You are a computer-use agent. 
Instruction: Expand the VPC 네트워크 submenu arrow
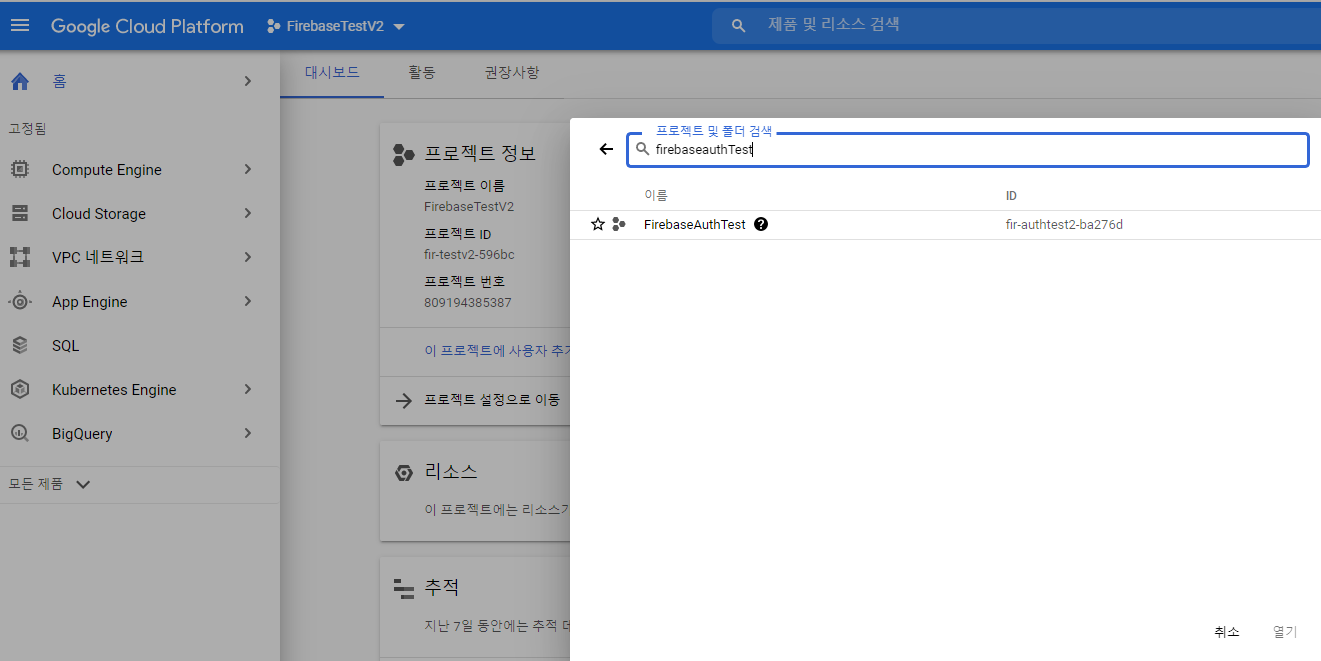click(248, 257)
